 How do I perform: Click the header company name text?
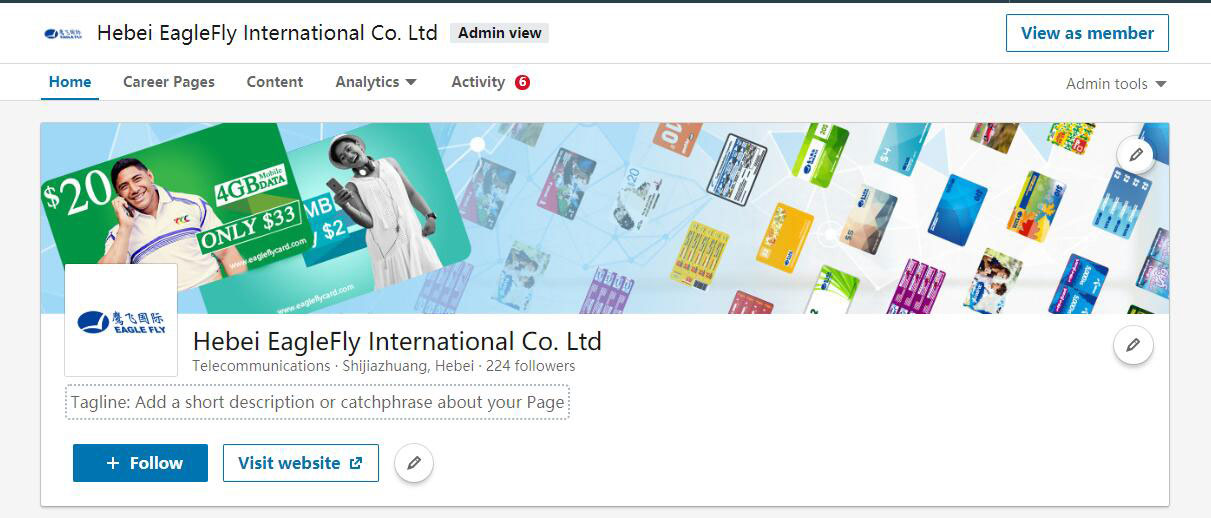267,33
